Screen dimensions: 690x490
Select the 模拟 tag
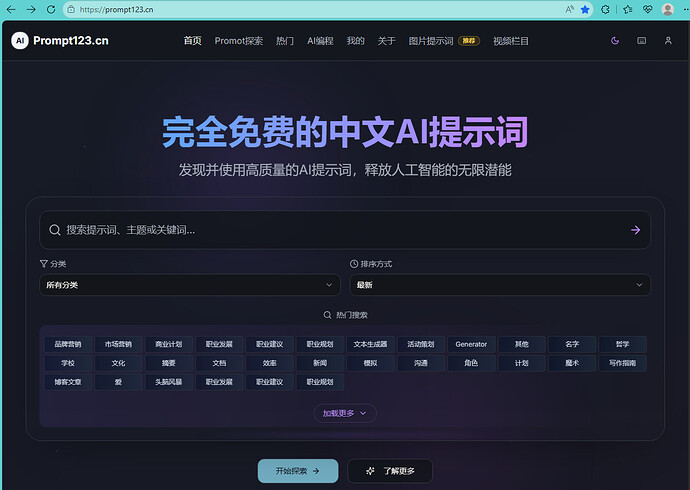370,363
